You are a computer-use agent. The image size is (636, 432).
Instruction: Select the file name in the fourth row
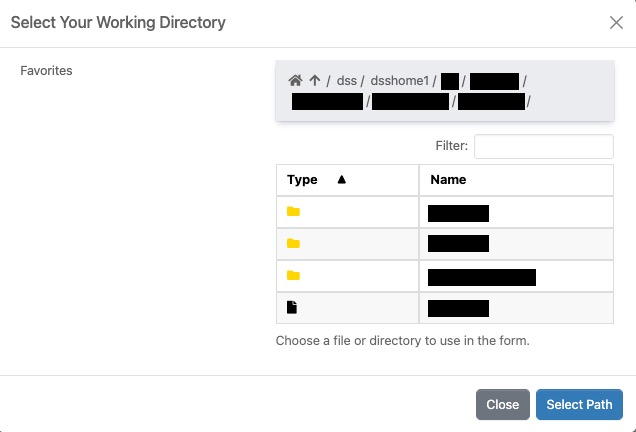[x=458, y=308]
